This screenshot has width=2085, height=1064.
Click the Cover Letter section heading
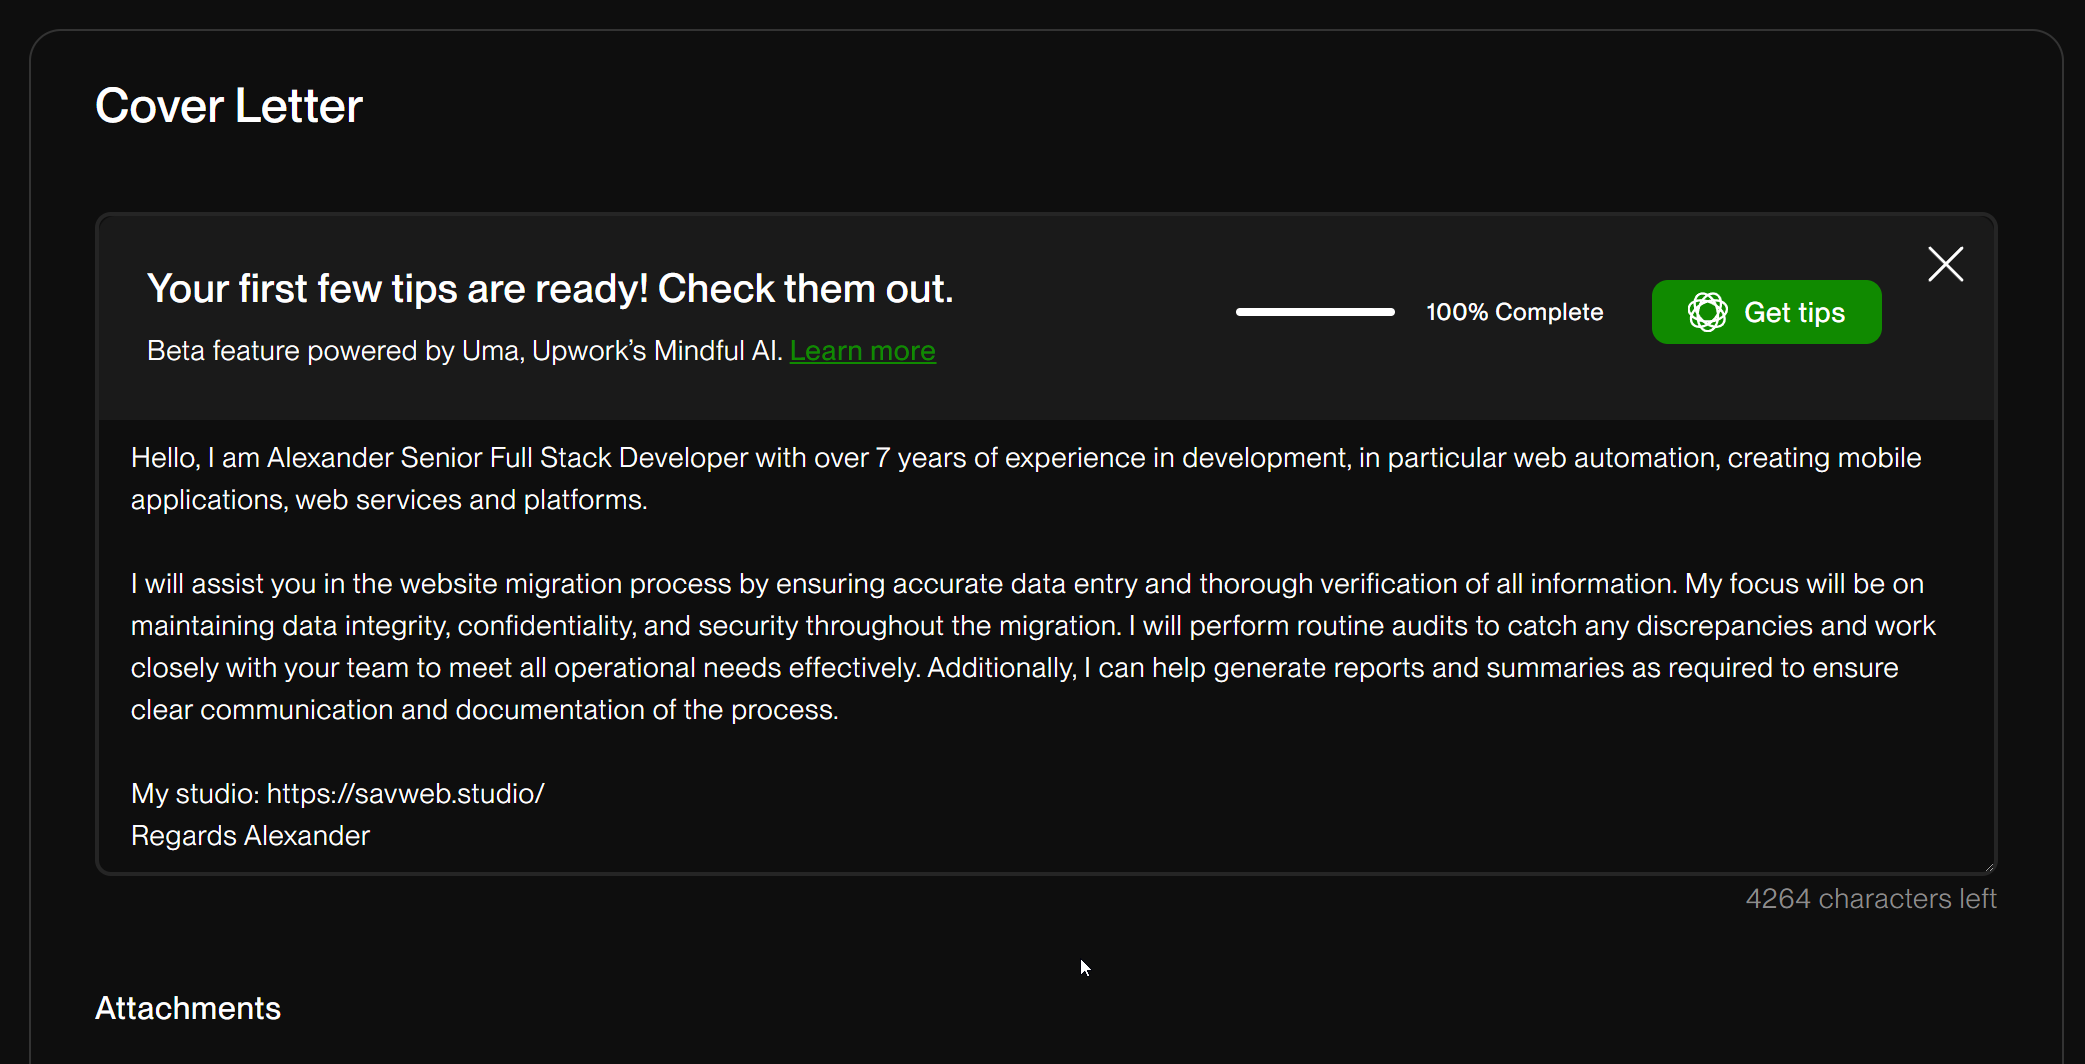click(229, 106)
